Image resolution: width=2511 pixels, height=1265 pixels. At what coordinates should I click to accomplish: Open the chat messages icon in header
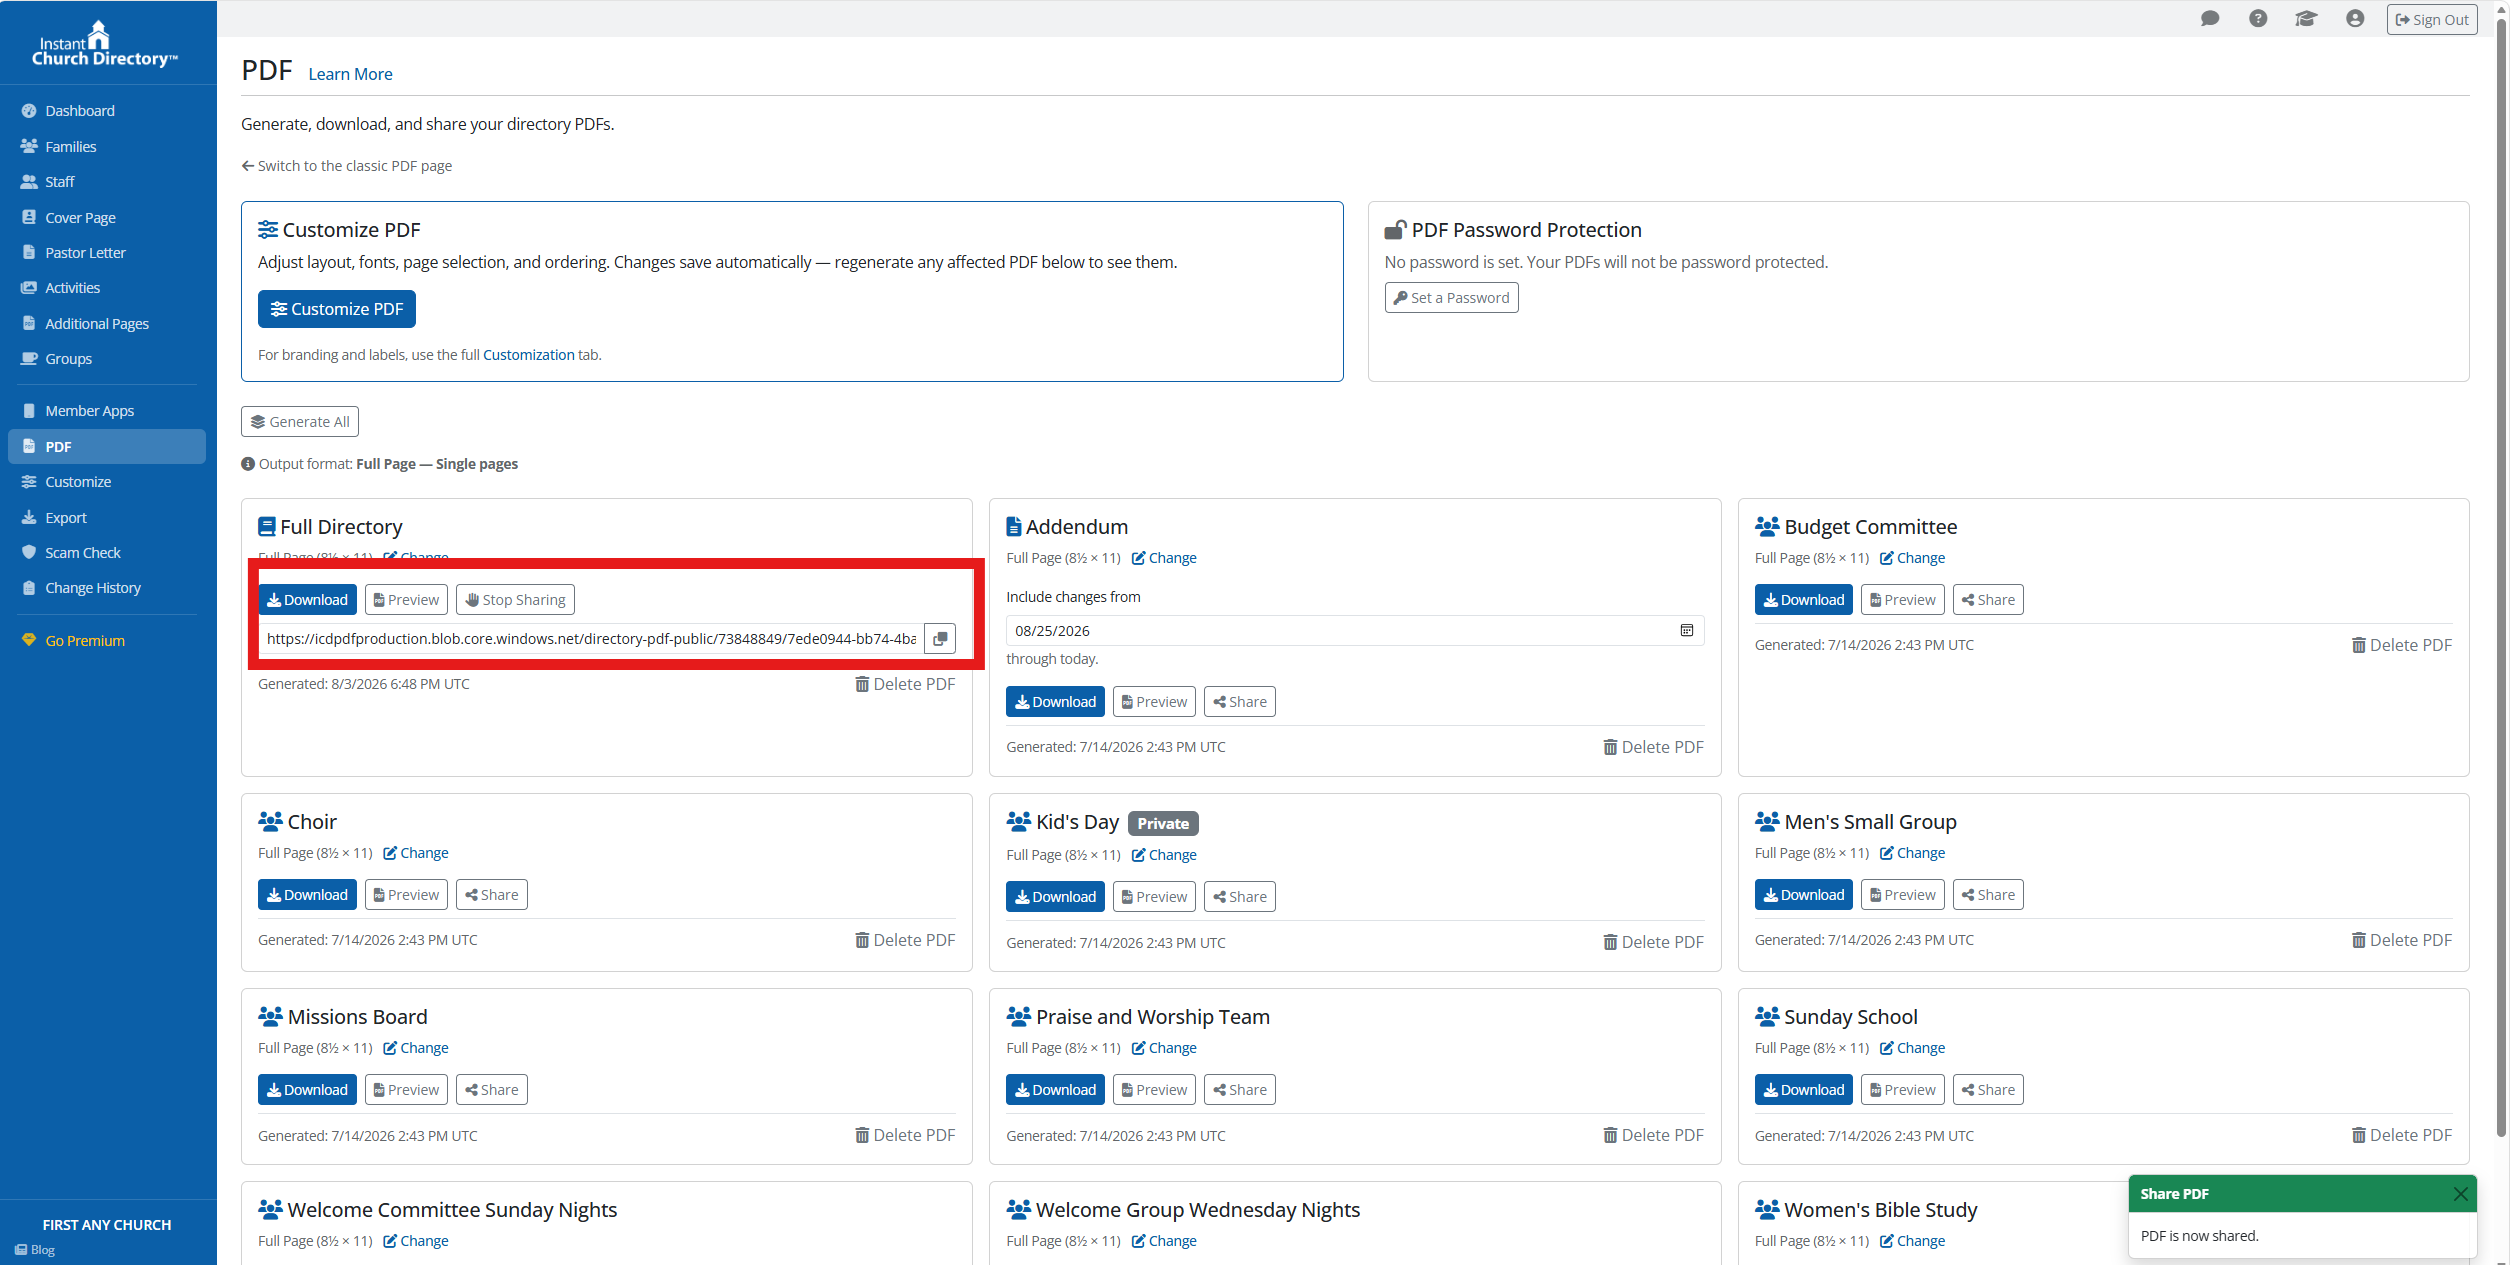tap(2210, 19)
